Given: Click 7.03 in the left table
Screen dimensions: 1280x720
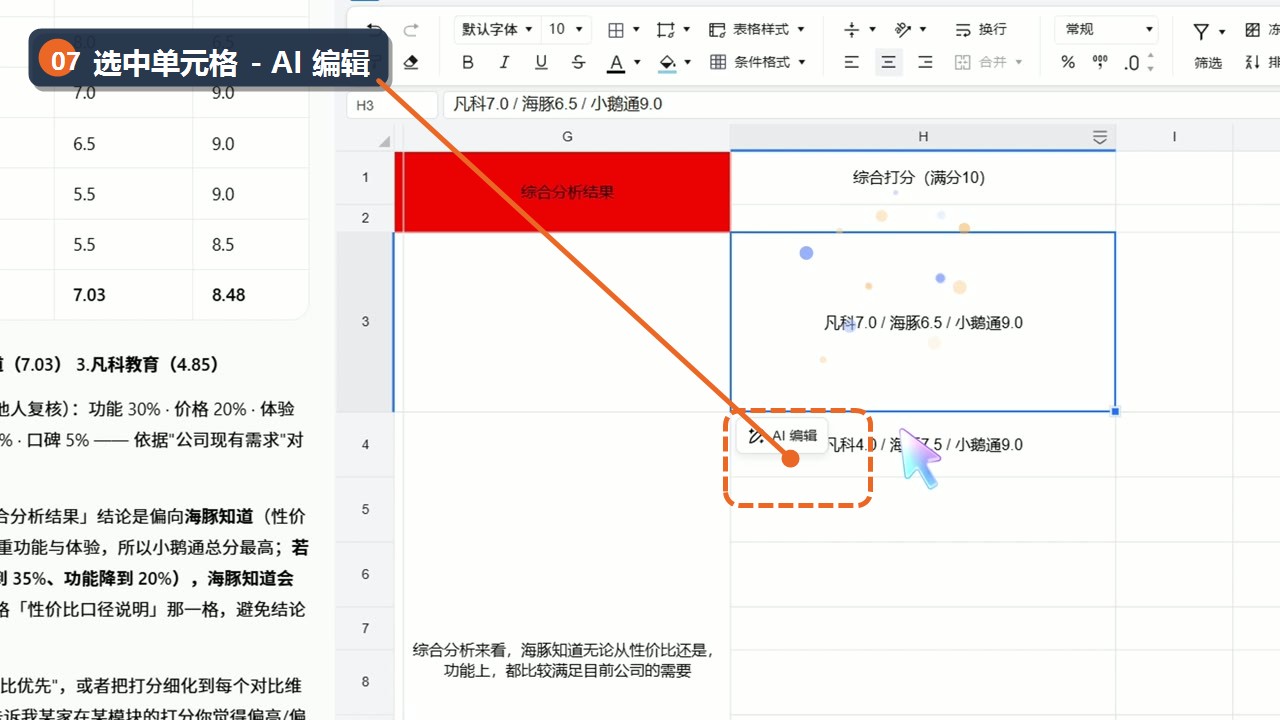Looking at the screenshot, I should (89, 295).
